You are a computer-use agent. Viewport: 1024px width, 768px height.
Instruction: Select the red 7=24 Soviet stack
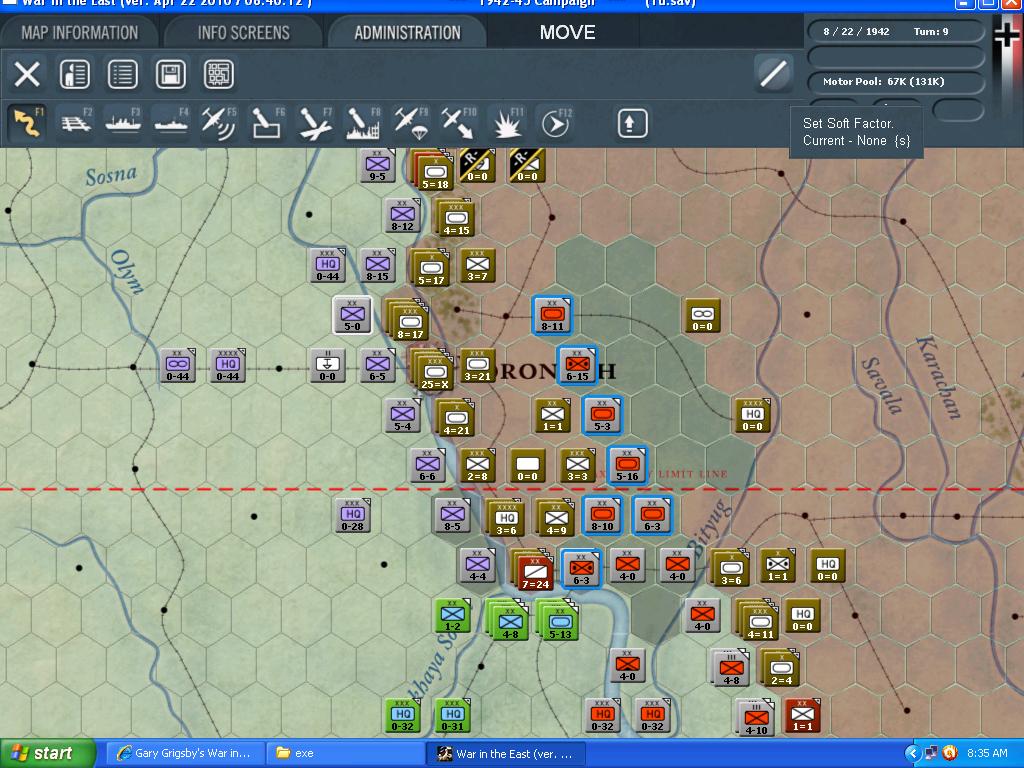tap(535, 573)
